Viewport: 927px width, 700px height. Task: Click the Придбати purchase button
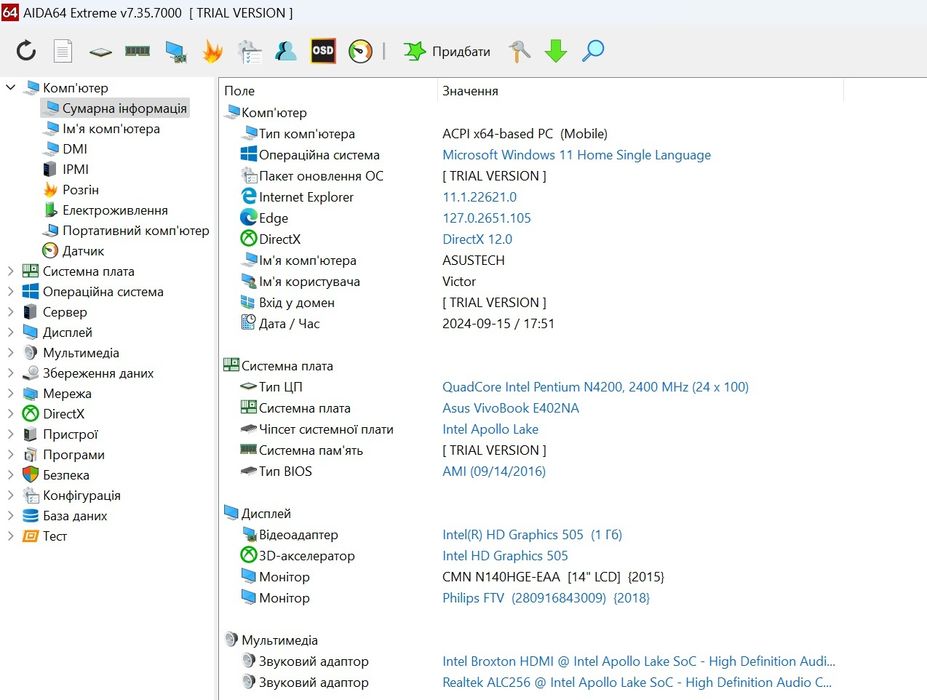pos(447,51)
